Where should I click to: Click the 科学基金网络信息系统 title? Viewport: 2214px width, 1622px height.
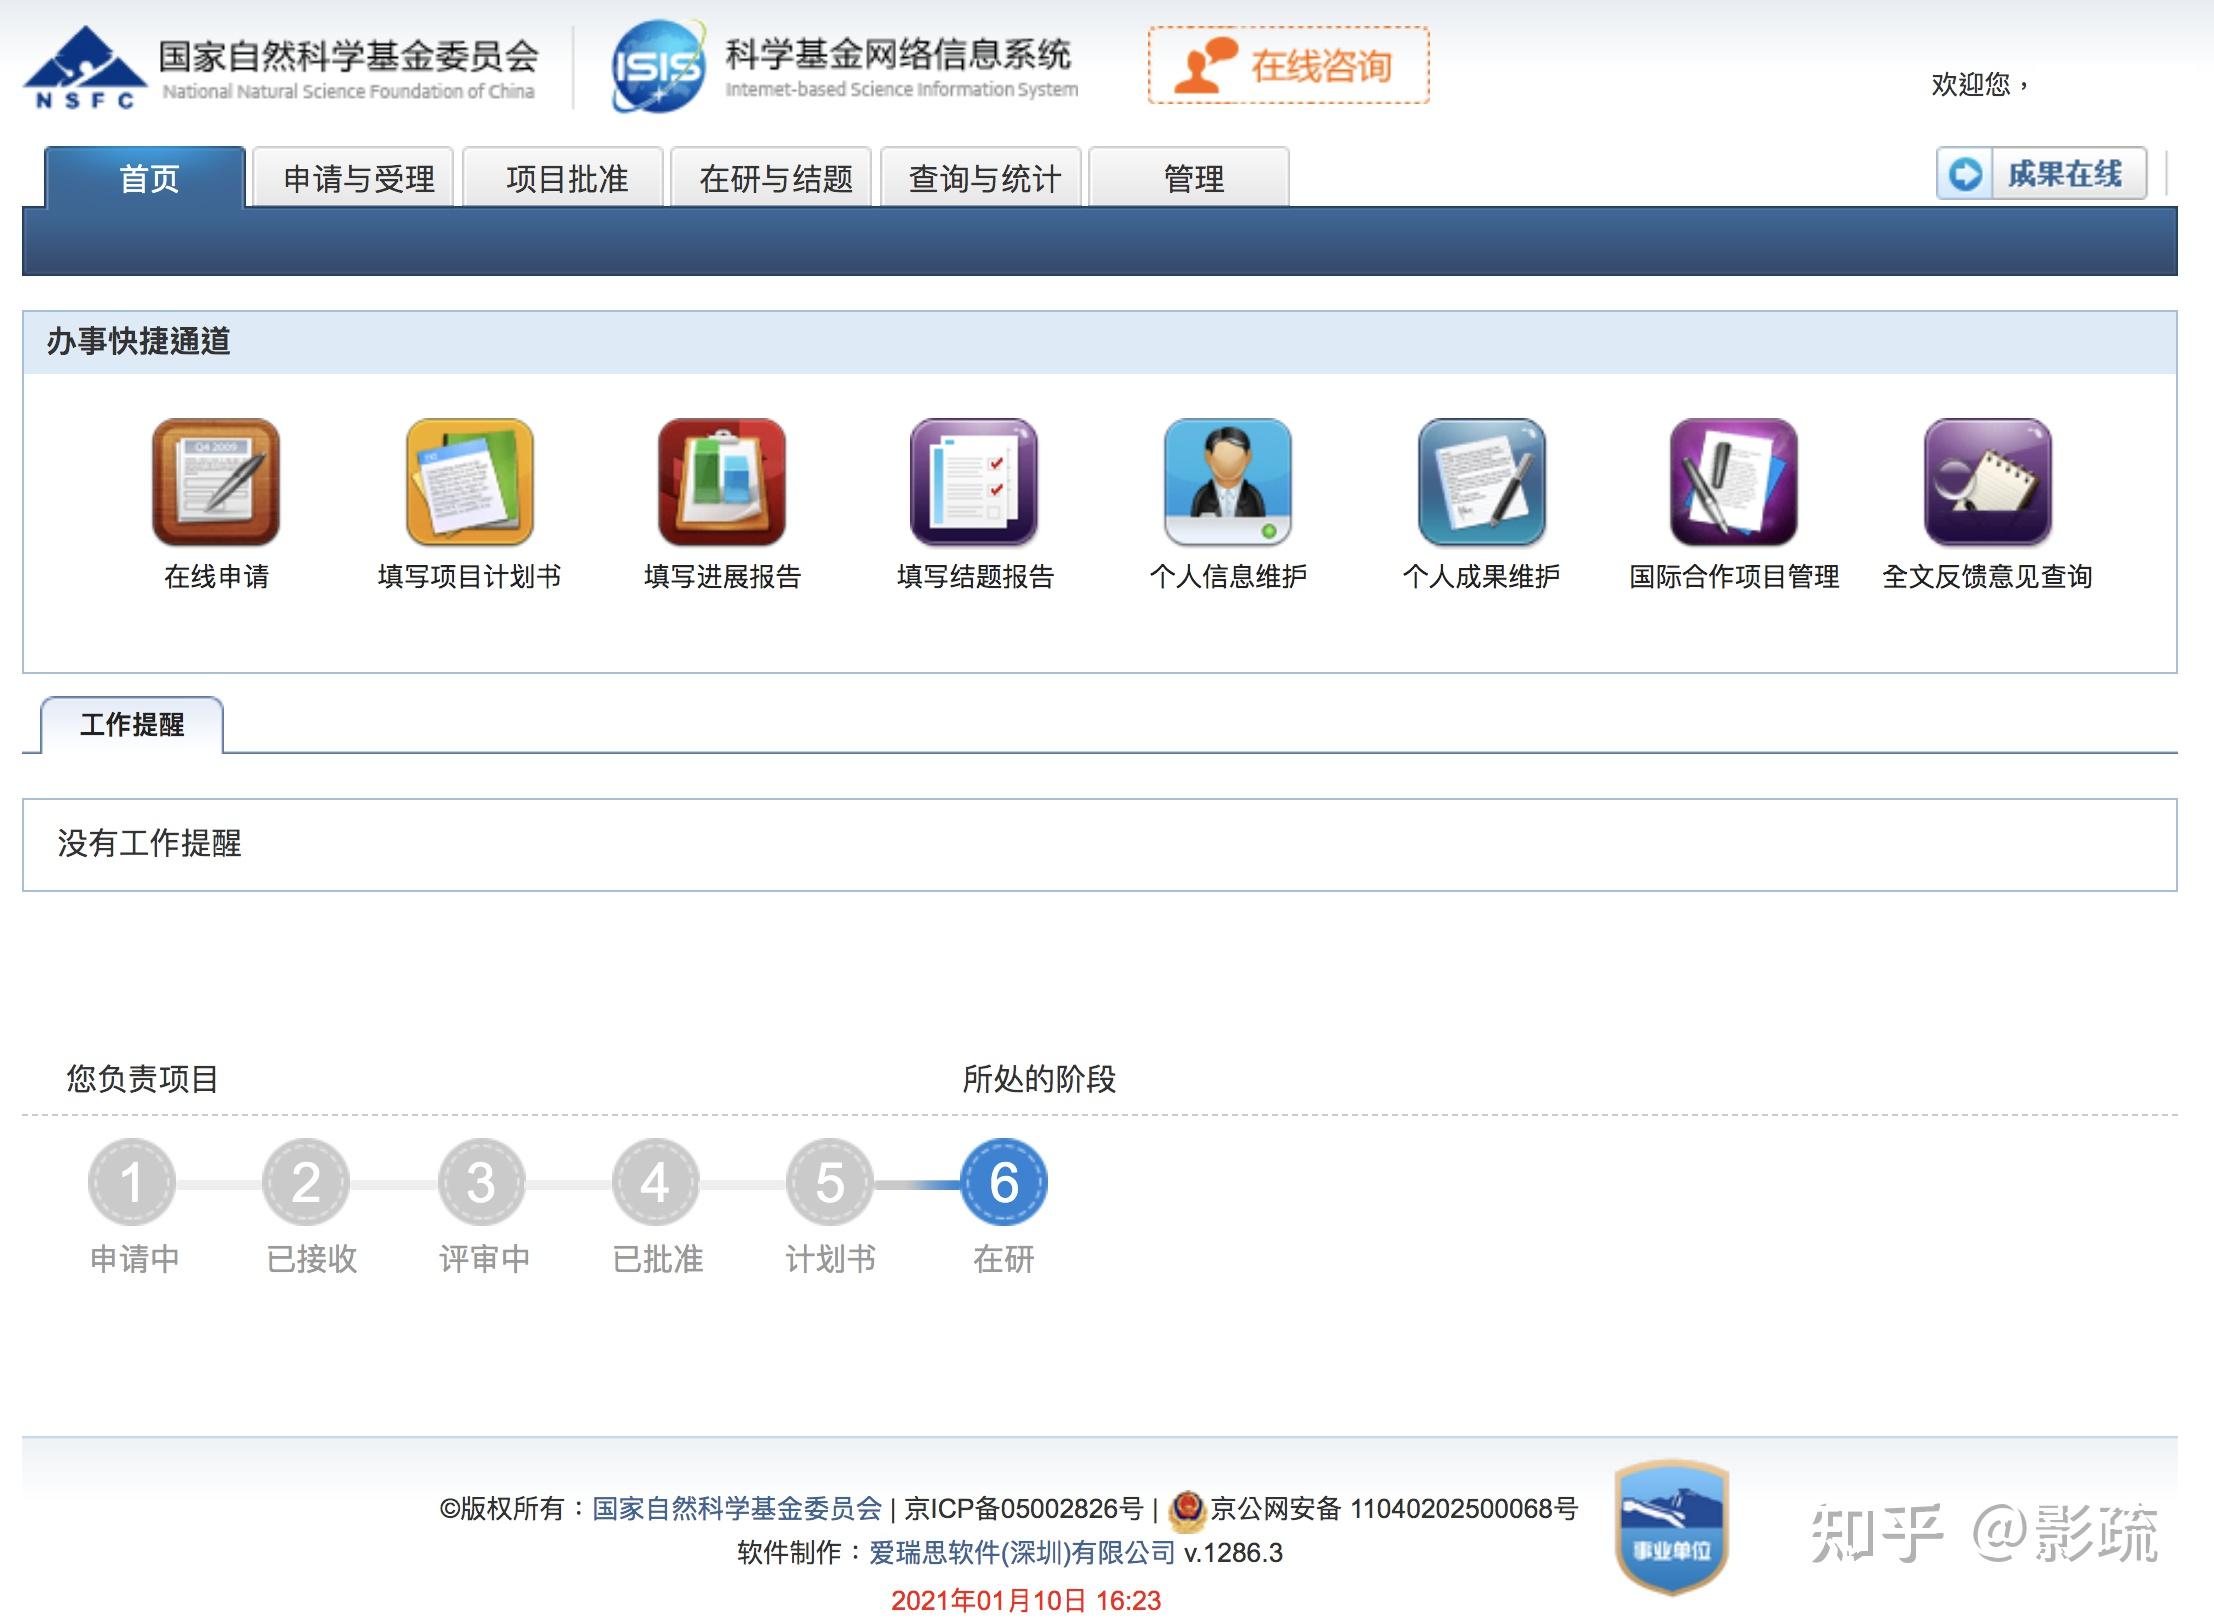tap(898, 54)
